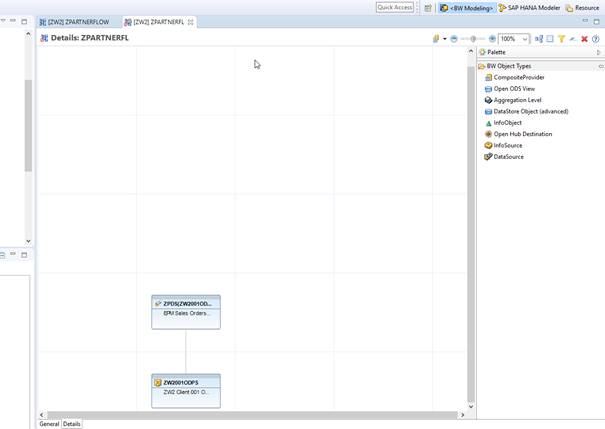Maximize the lower left panel
Screen dimensions: 605x429
(24, 255)
